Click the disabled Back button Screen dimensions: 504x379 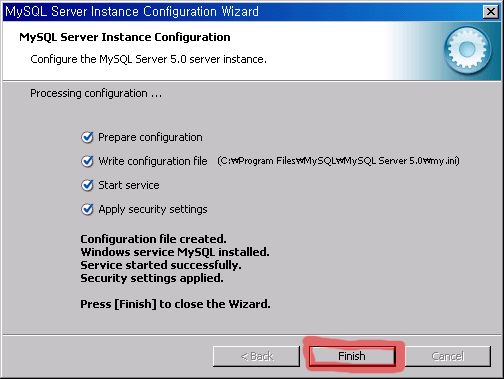coord(256,356)
